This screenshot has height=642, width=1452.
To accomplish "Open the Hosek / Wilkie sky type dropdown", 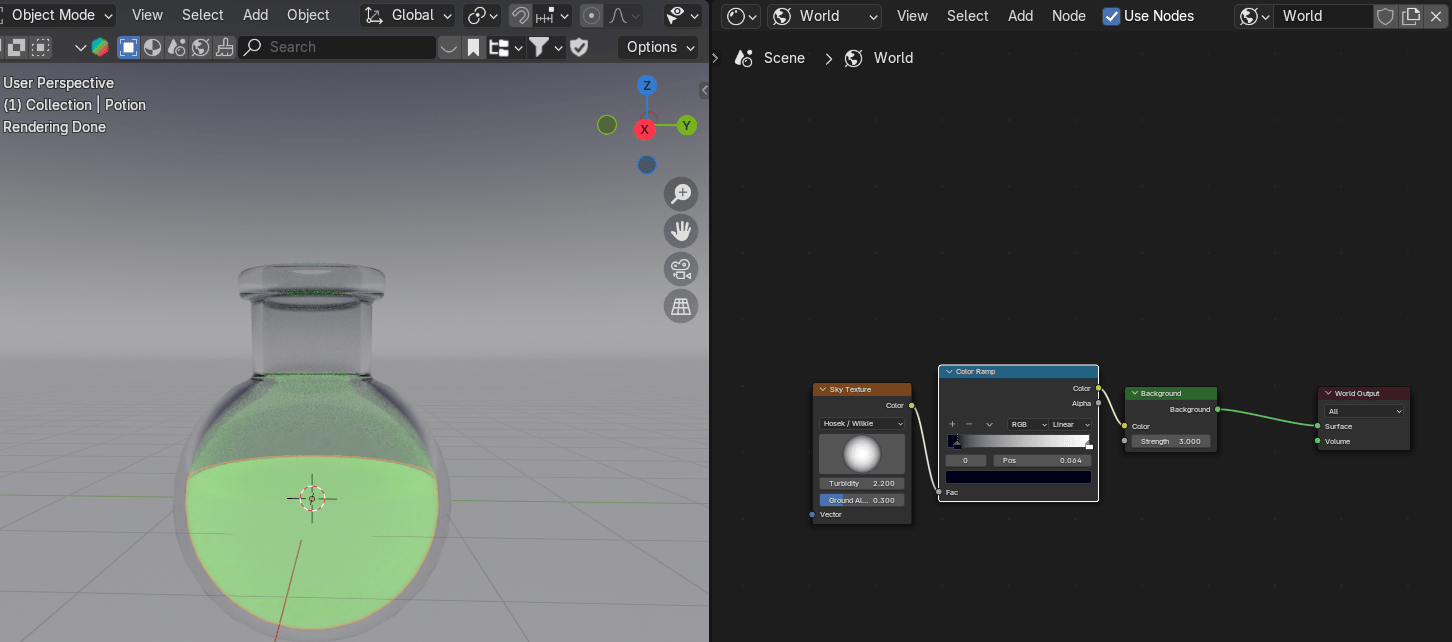I will point(861,423).
